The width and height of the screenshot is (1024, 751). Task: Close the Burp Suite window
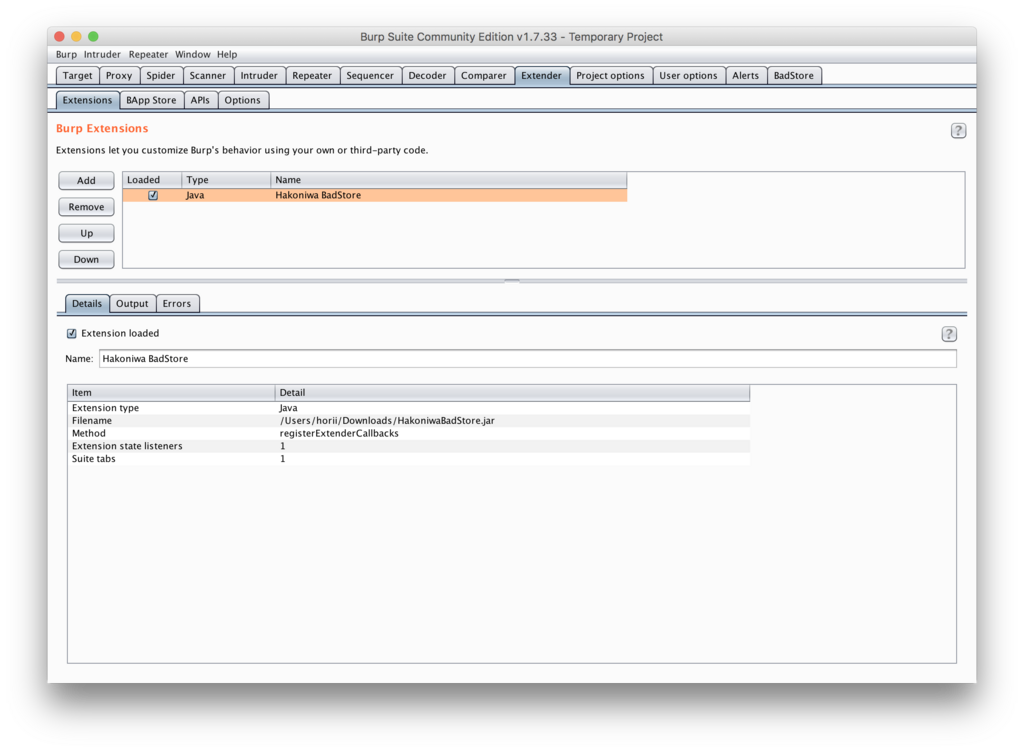59,37
